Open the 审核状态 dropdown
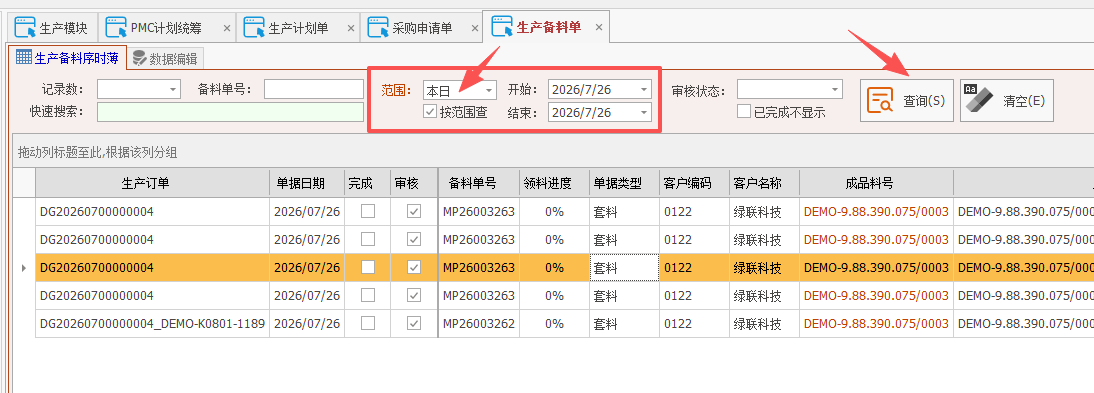Screen dimensions: 1094x393 tap(834, 89)
